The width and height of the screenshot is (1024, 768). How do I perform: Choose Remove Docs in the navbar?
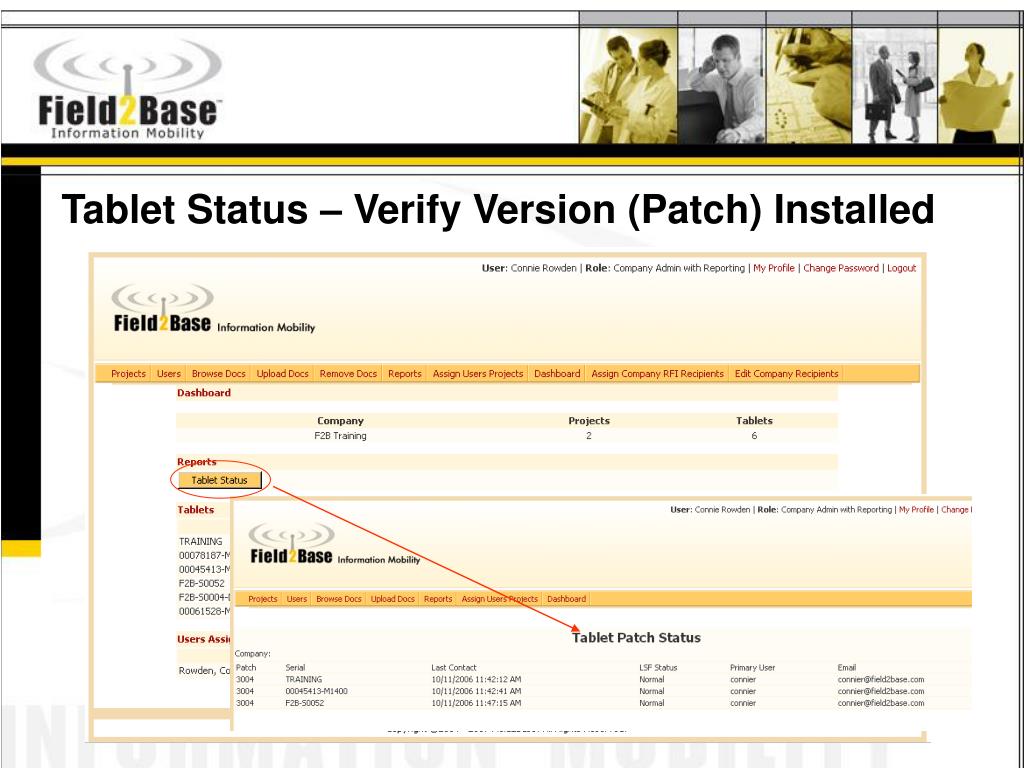(348, 374)
